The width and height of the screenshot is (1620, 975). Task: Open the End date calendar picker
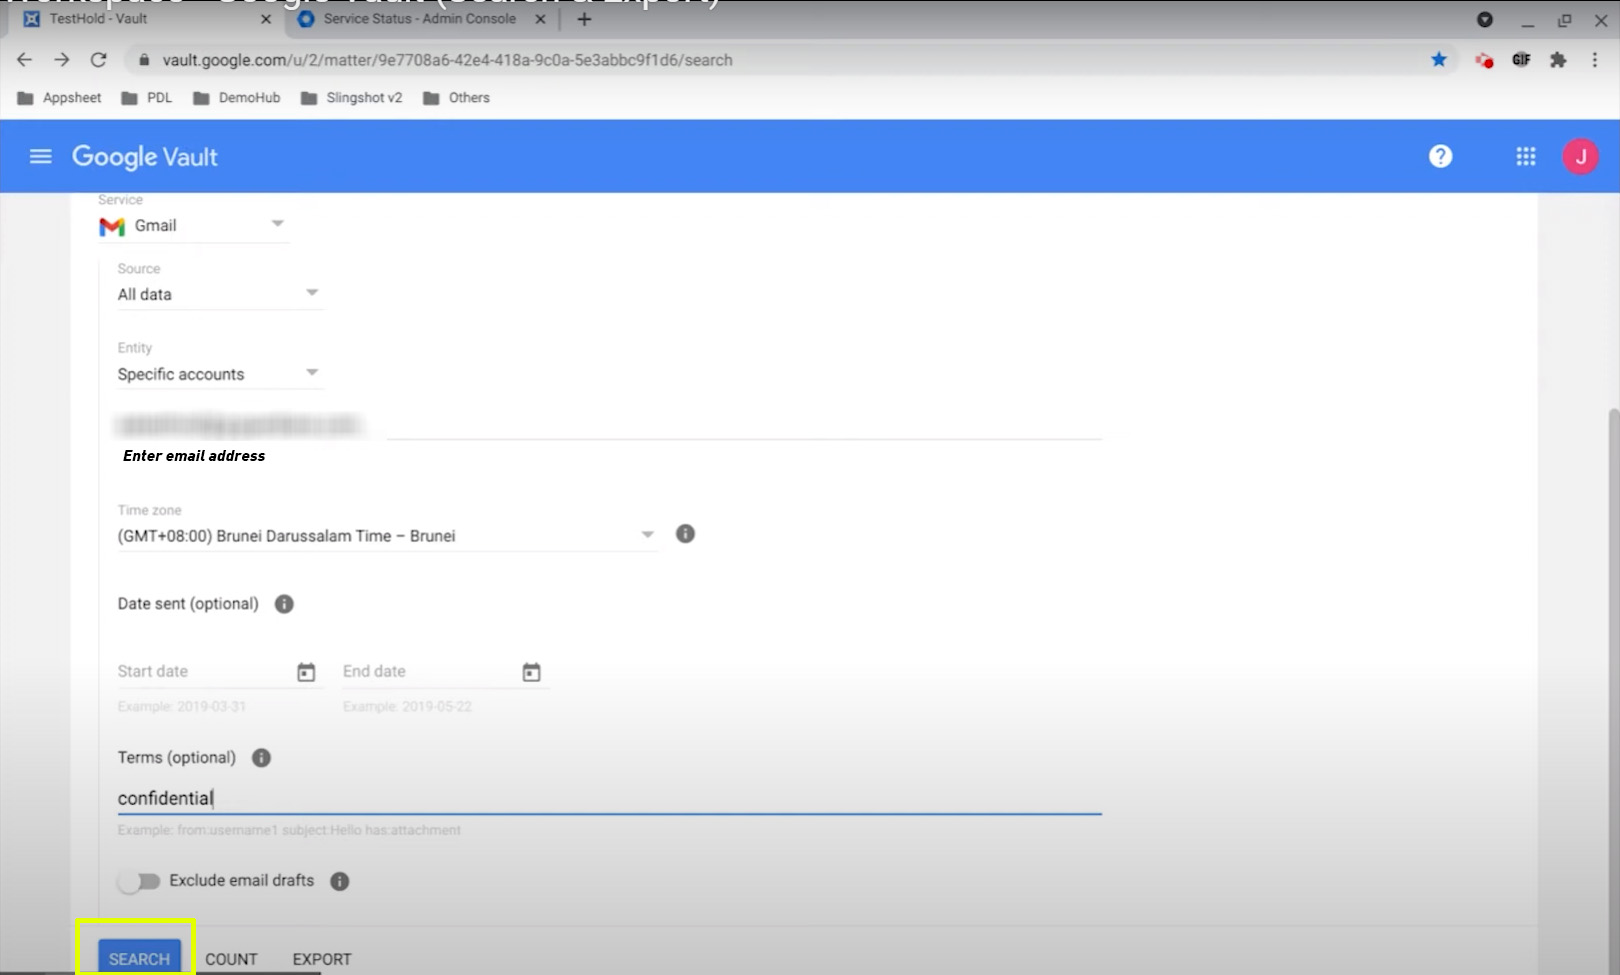coord(531,672)
